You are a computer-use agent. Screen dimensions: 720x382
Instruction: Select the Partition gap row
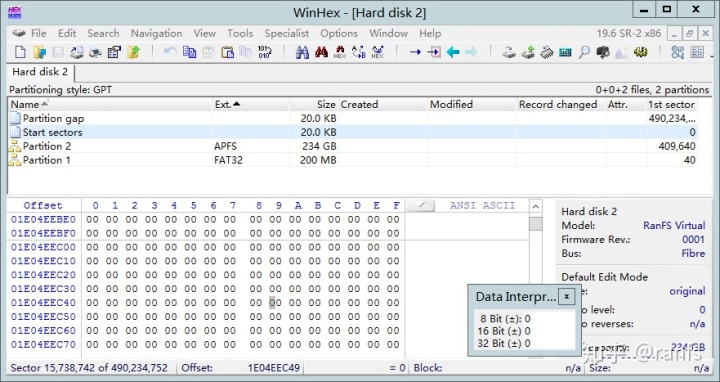353,118
